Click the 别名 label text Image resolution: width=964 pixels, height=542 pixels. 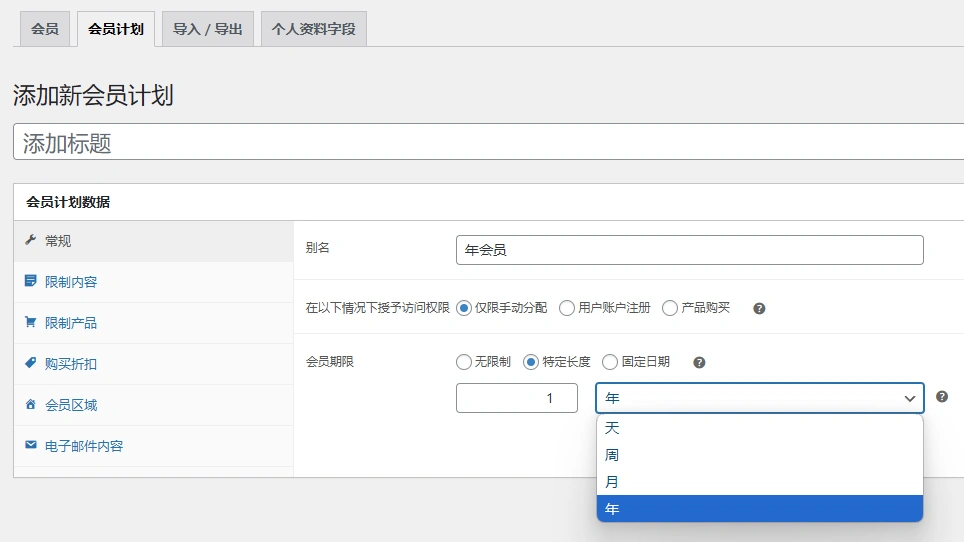click(318, 248)
